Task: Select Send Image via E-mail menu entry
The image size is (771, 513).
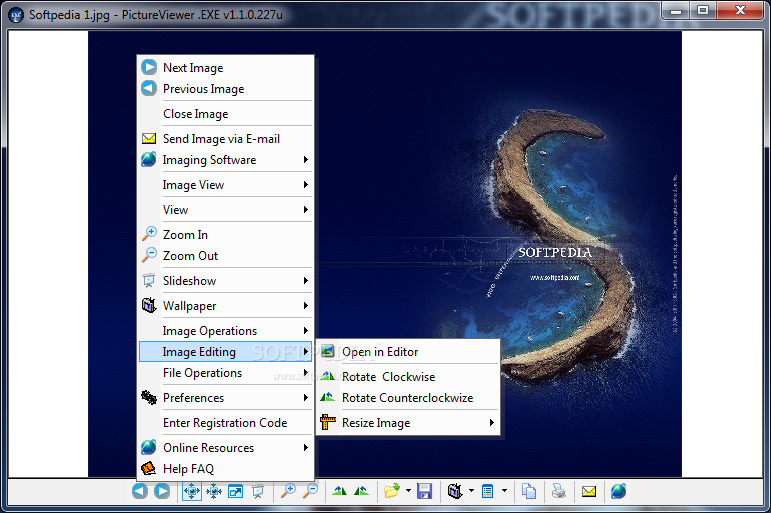Action: click(226, 139)
